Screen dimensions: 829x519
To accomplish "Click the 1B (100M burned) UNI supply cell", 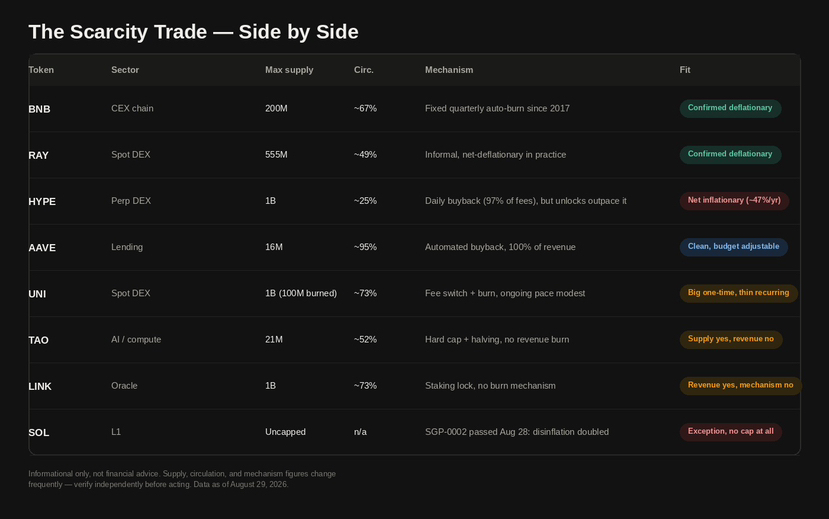I will [301, 293].
